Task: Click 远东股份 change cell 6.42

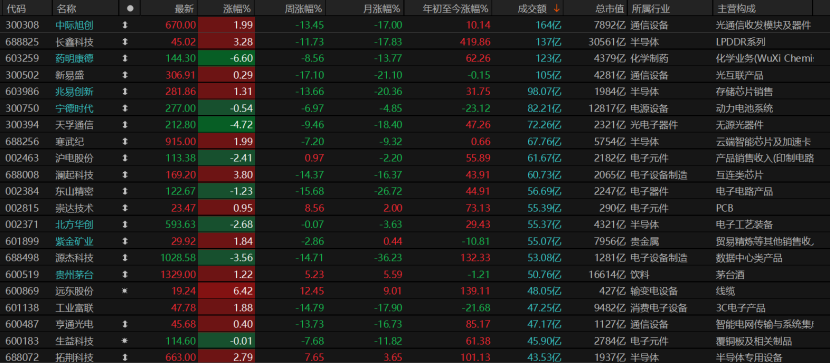Action: tap(227, 291)
